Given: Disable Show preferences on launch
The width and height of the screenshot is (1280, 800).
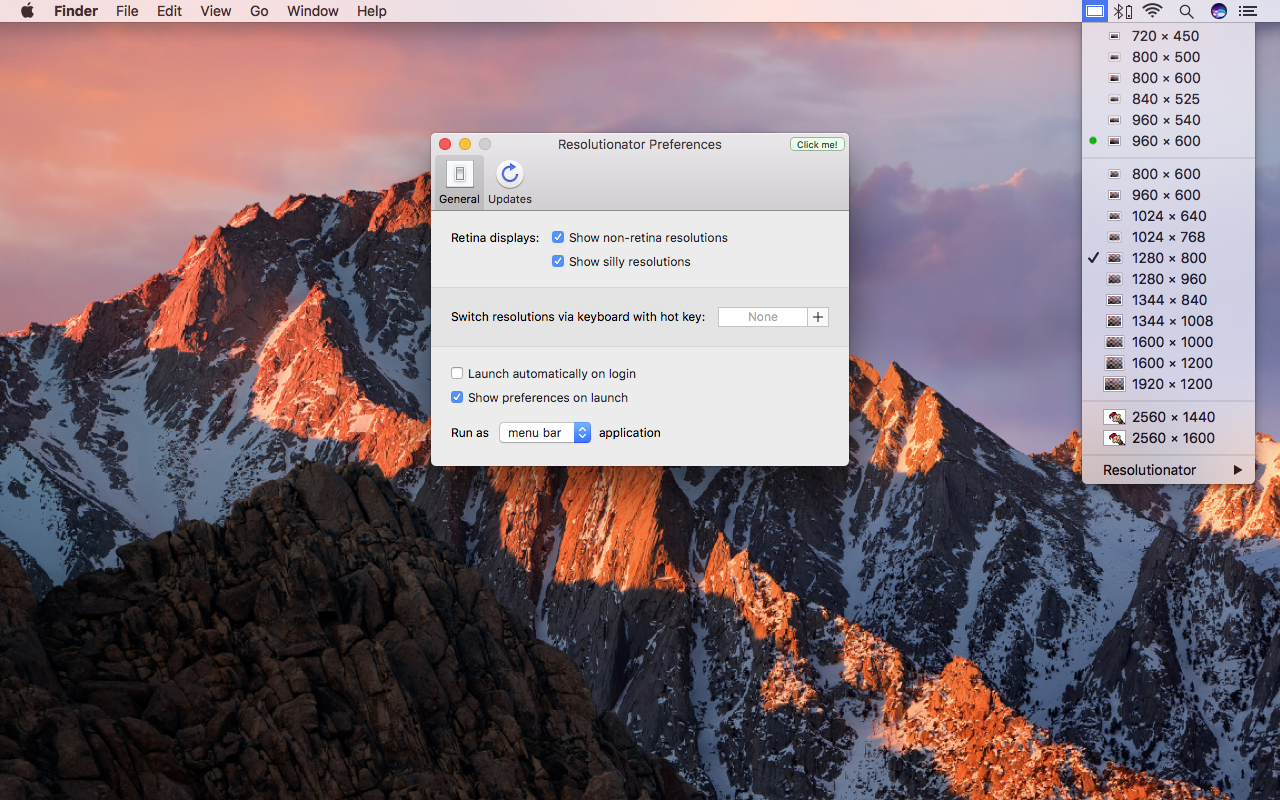Looking at the screenshot, I should click(x=457, y=397).
